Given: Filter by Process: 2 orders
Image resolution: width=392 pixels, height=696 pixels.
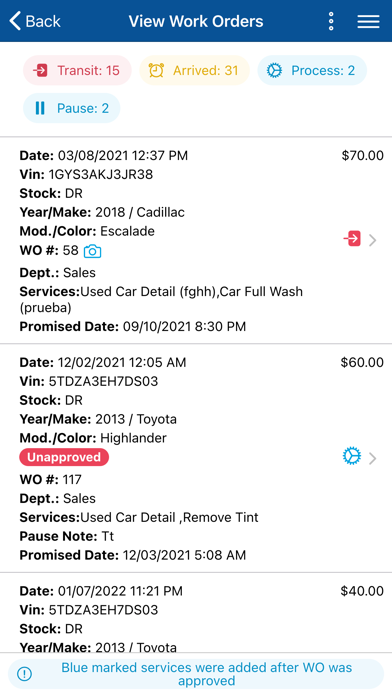Looking at the screenshot, I should tap(312, 70).
